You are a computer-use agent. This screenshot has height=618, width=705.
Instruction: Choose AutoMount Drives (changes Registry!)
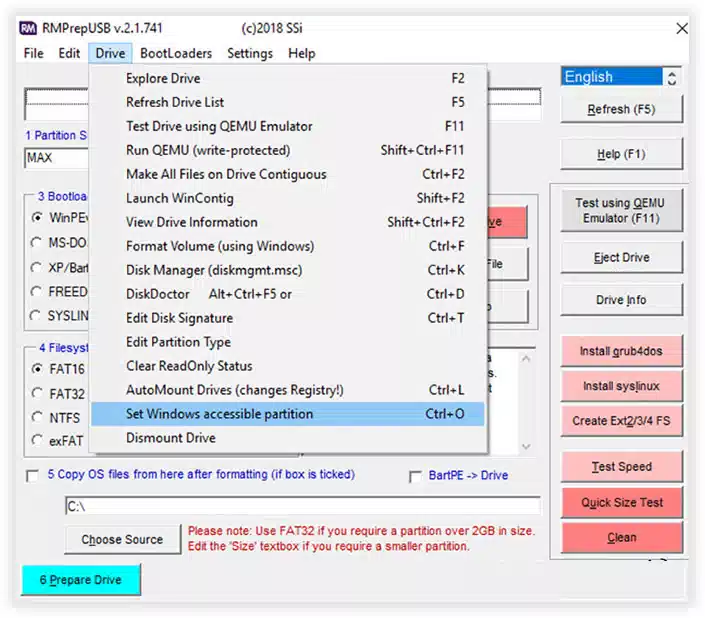288,390
